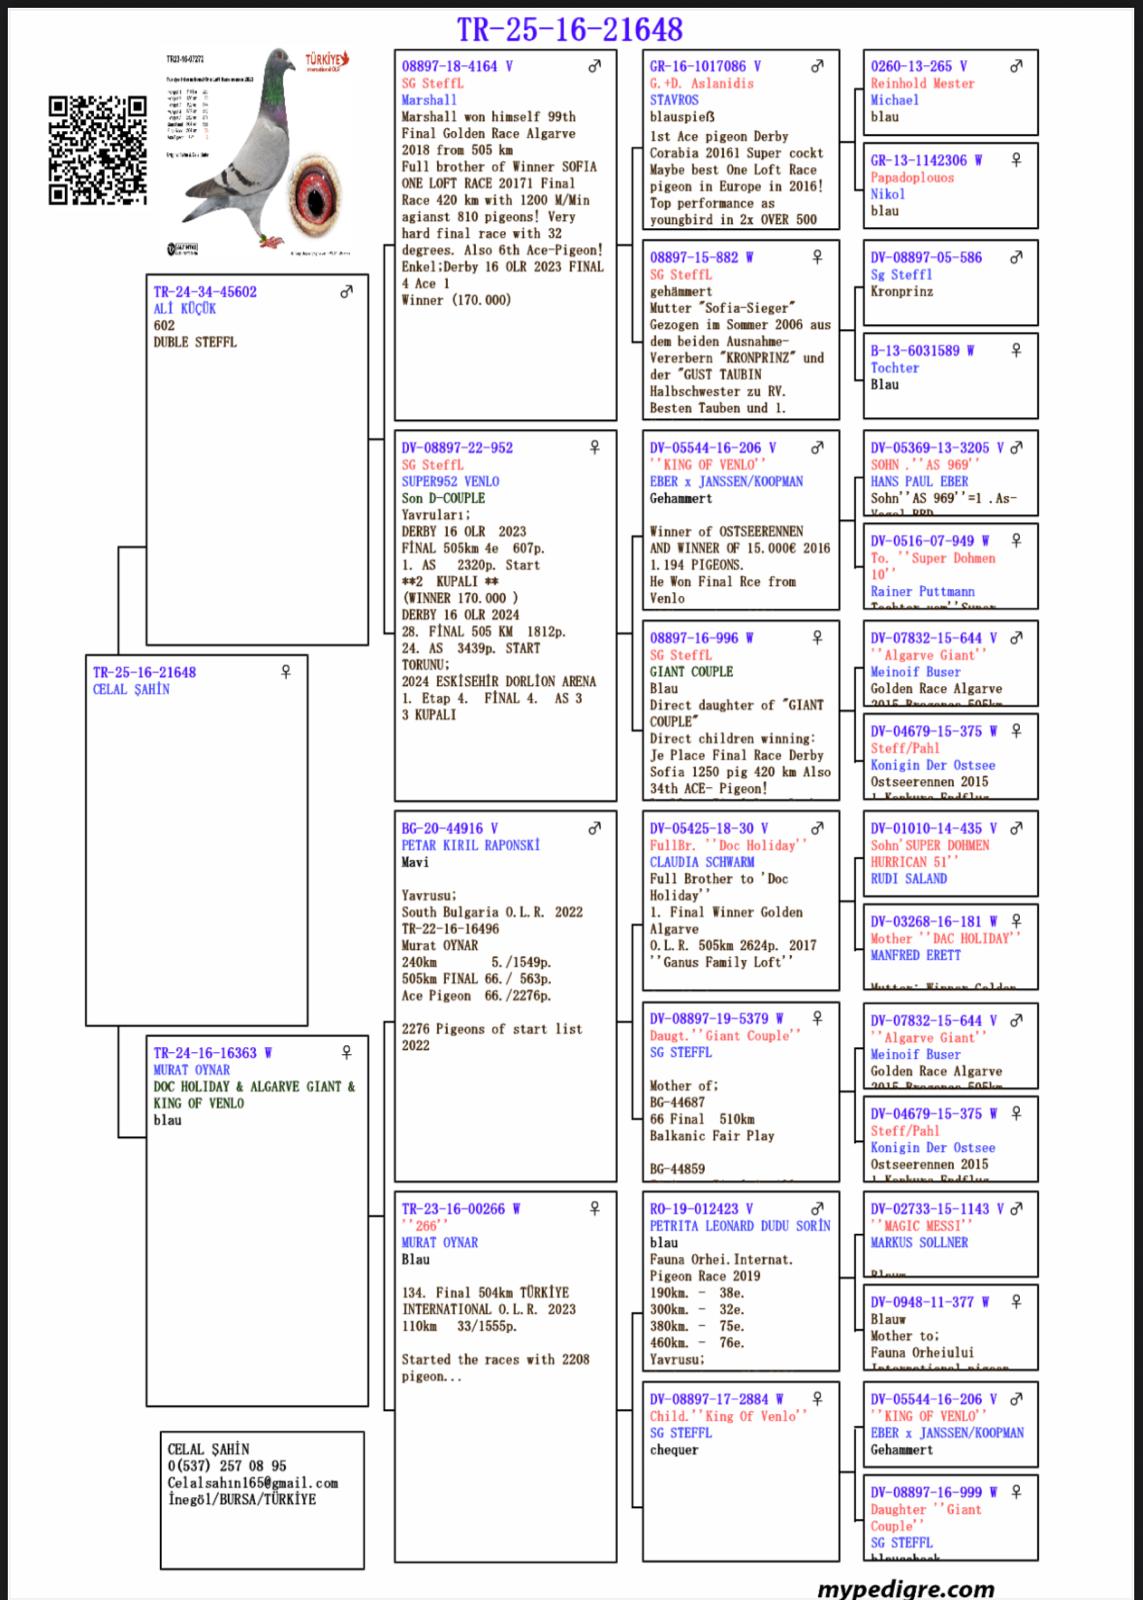Click owner name ALİ KÜÇÜK
Viewport: 1143px width, 1600px height.
[185, 309]
